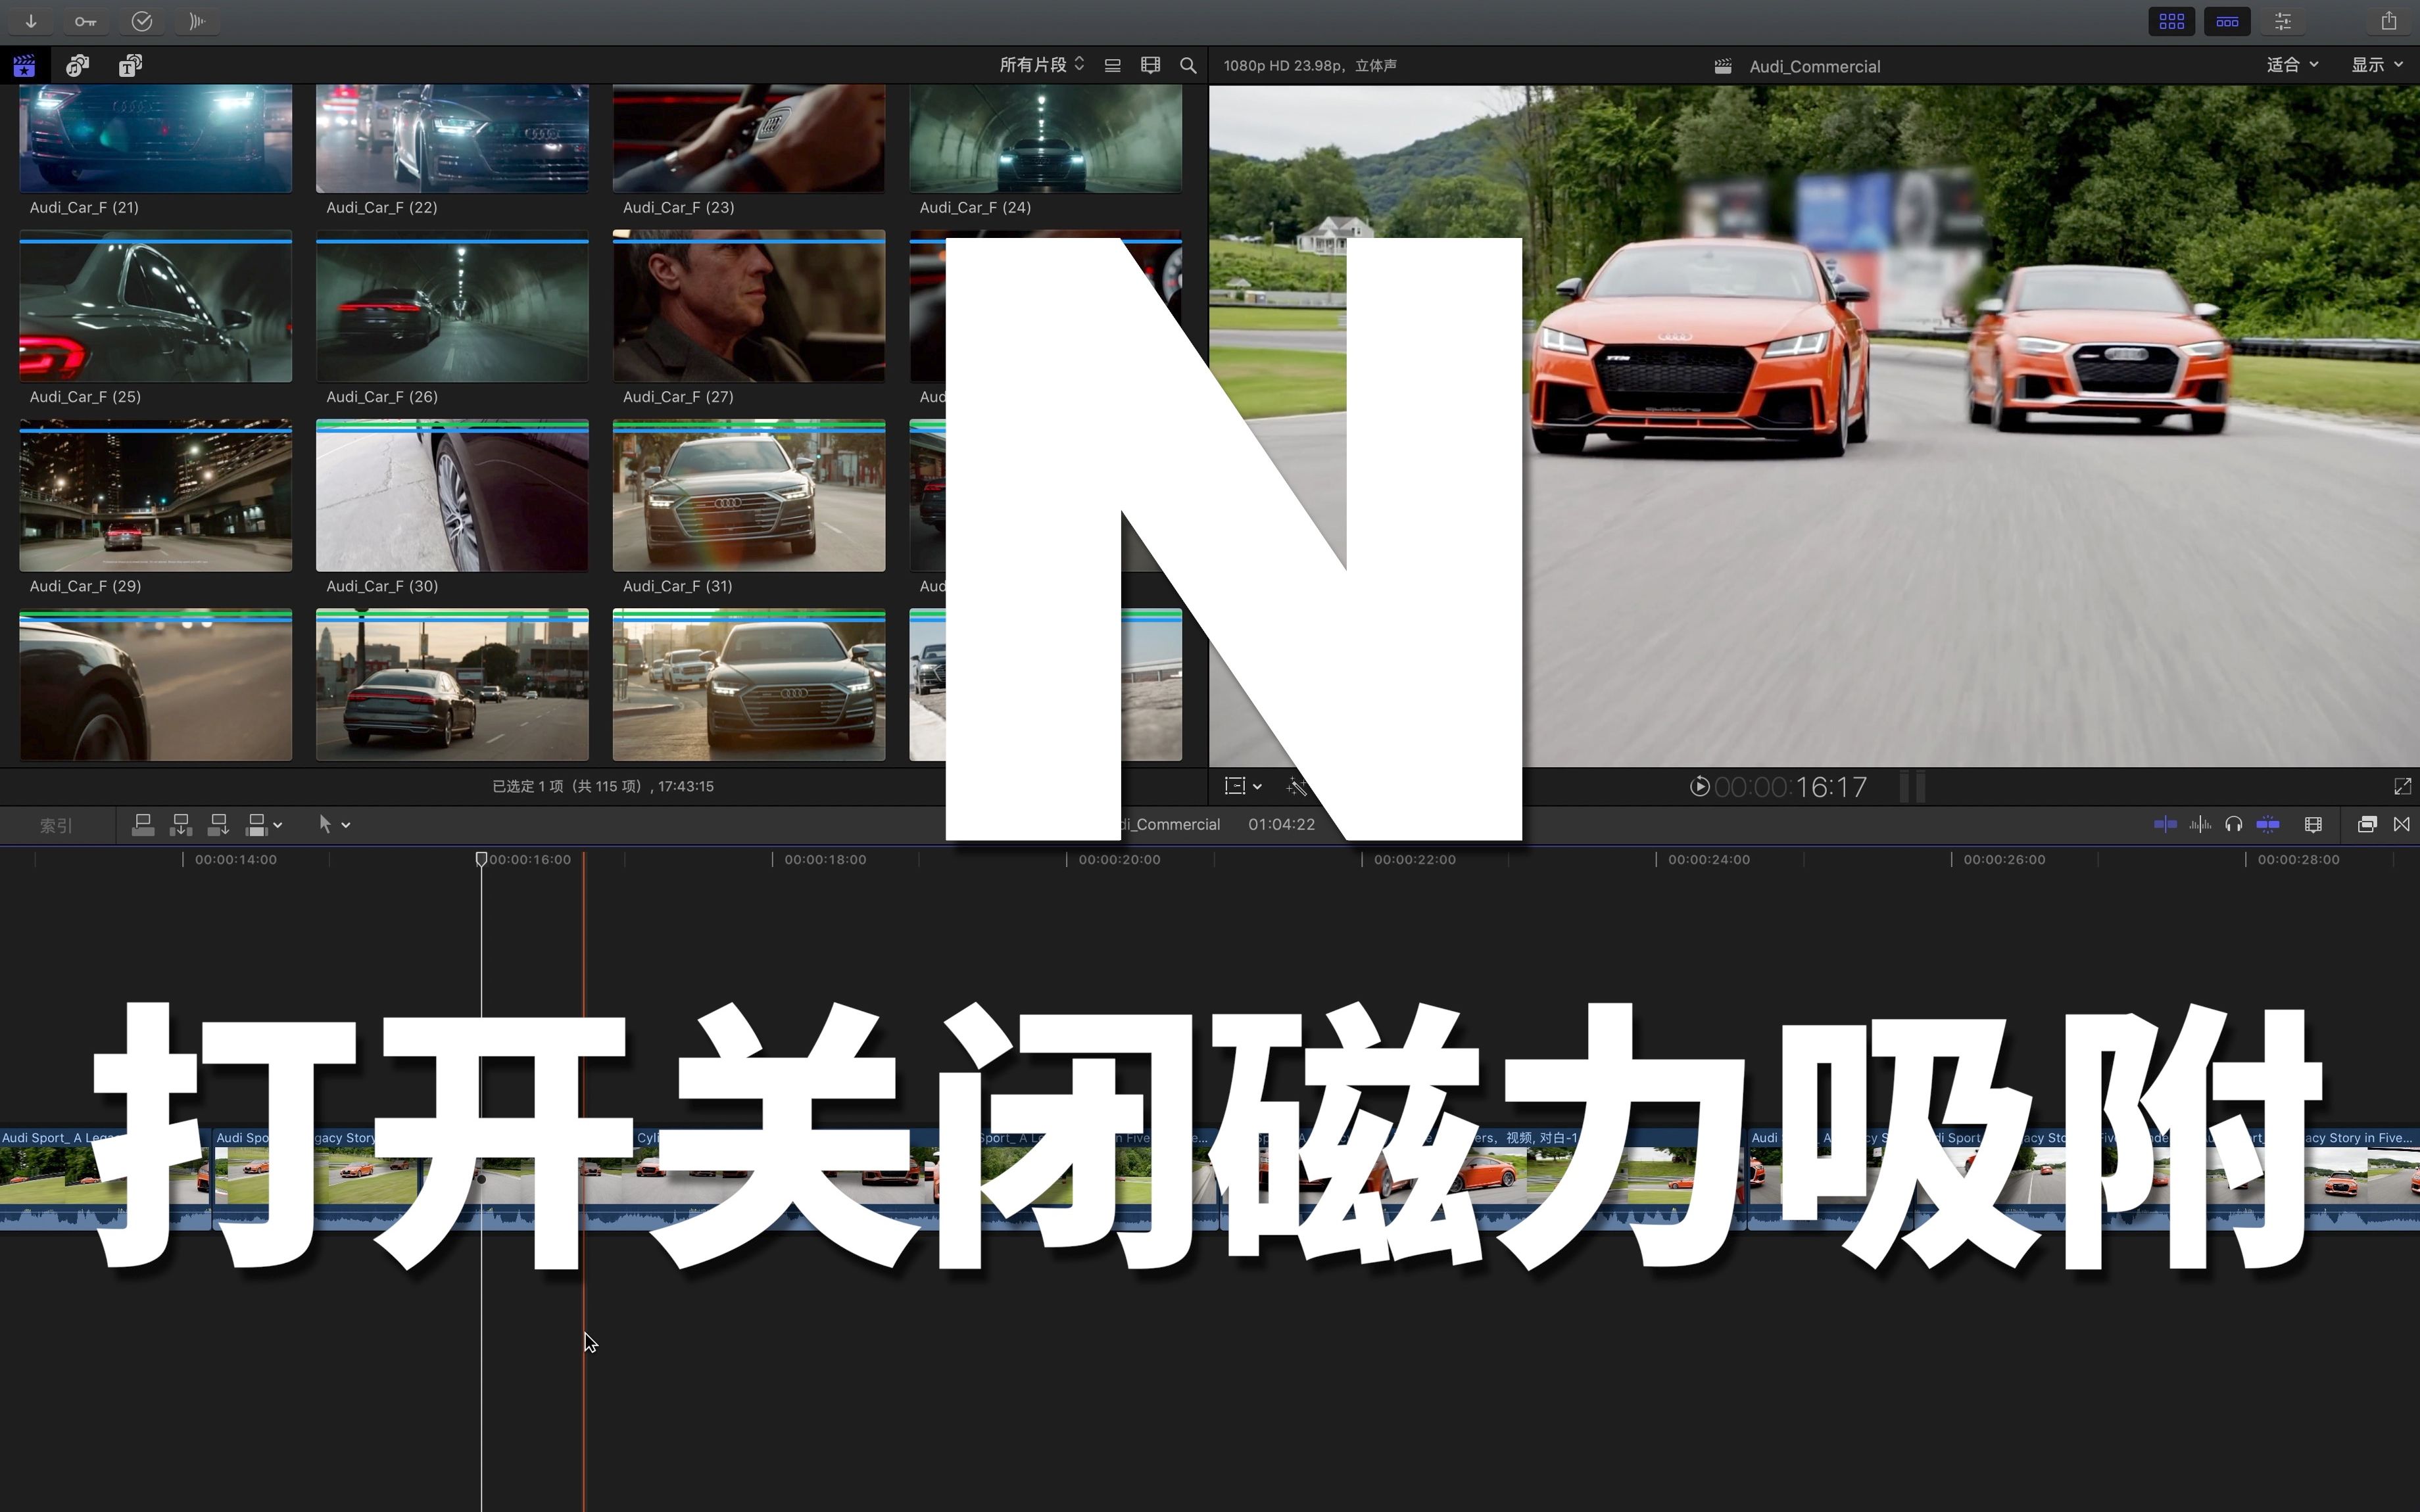Search clips with the magnifier icon
Screen dimensions: 2420x1512
click(x=1188, y=66)
